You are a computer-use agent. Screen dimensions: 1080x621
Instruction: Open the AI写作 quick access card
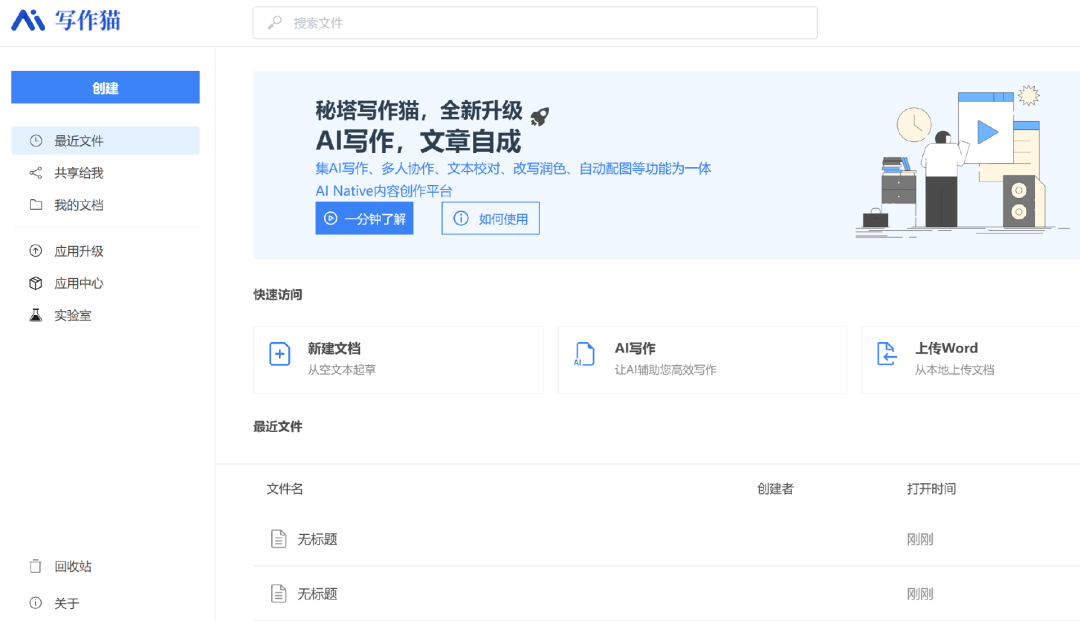pos(702,359)
